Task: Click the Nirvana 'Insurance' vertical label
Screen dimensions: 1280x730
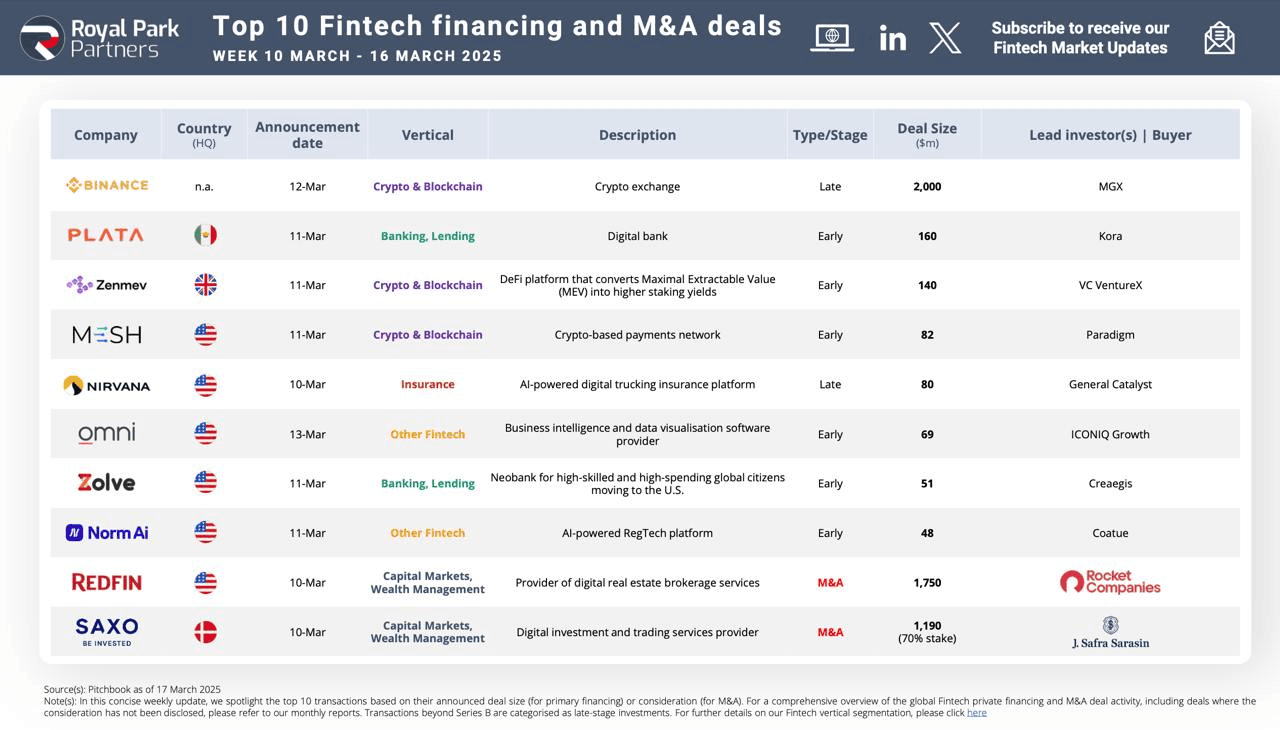Action: pyautogui.click(x=427, y=384)
